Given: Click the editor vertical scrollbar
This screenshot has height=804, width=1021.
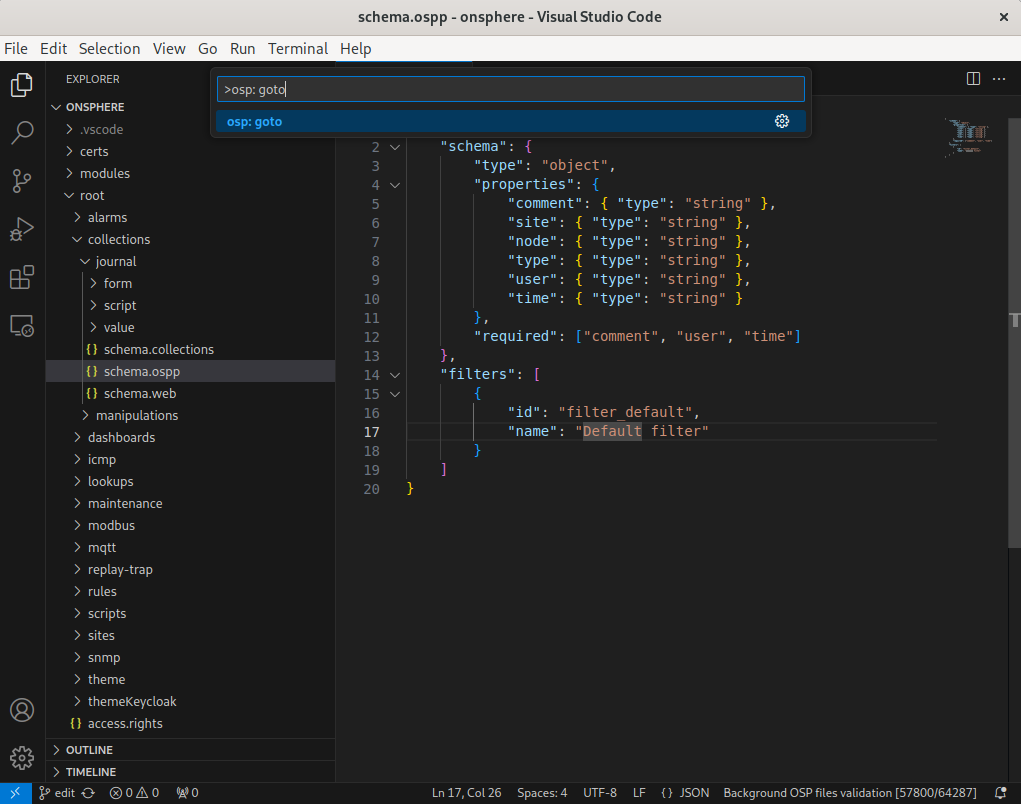Looking at the screenshot, I should [1014, 332].
